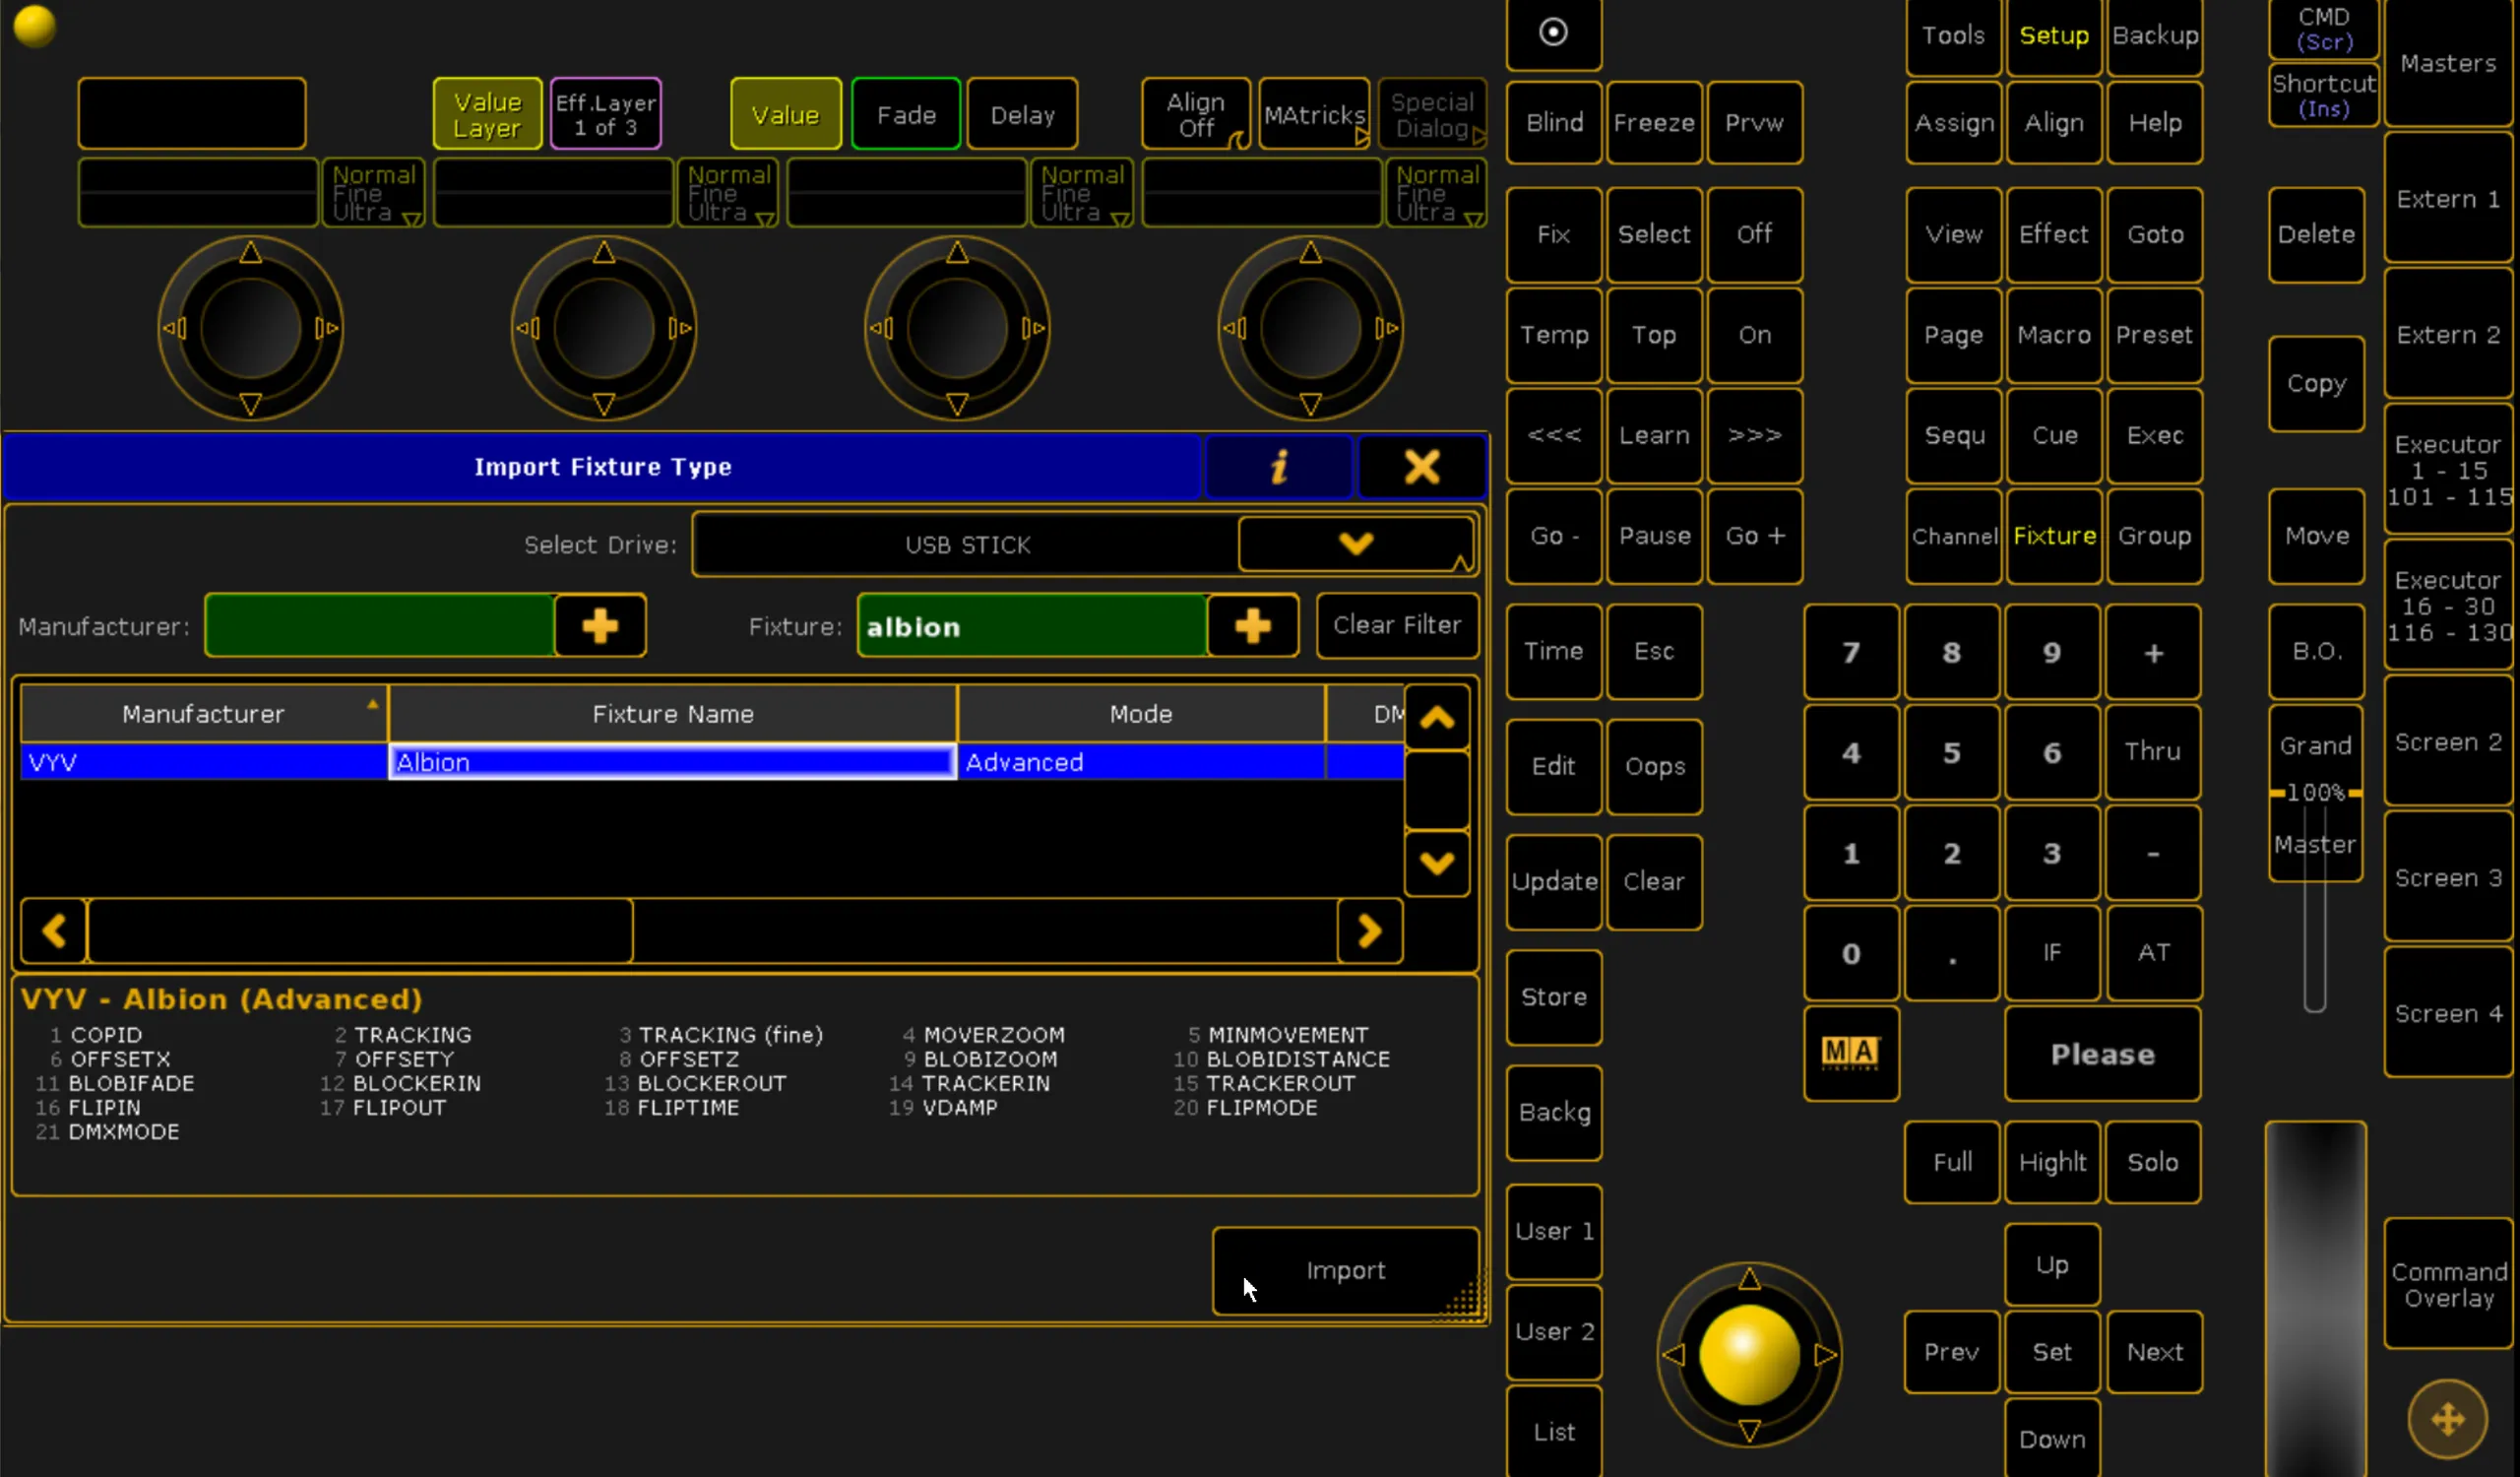Click the yellow trackball

pos(1749,1354)
